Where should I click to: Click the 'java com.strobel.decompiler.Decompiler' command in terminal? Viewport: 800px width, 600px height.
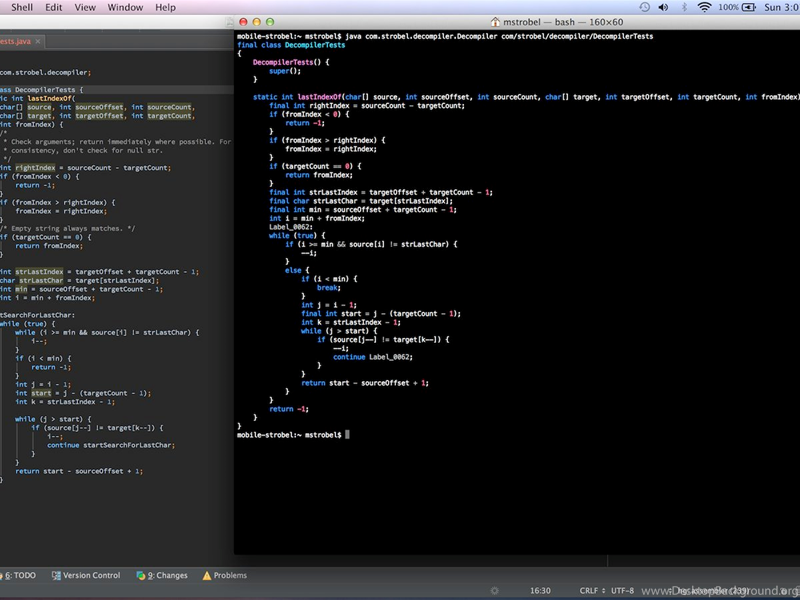point(421,36)
